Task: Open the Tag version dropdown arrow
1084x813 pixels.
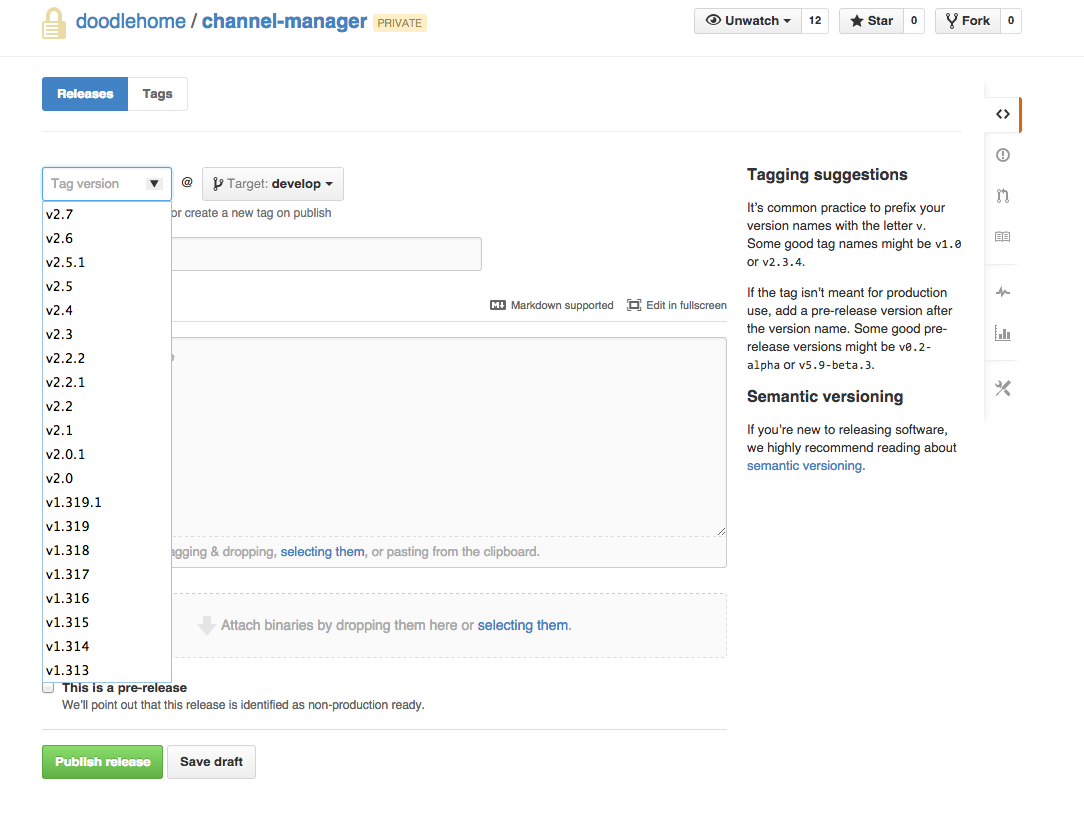Action: pos(154,184)
